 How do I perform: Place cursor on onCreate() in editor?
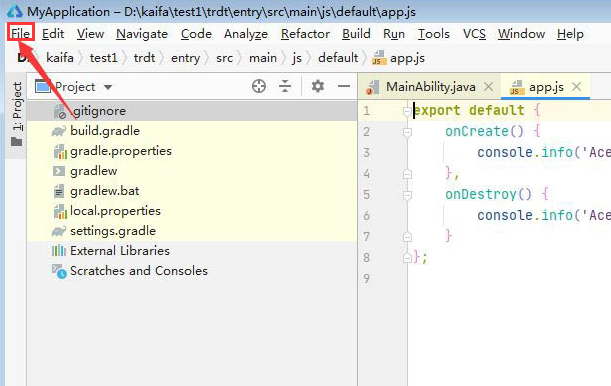(484, 131)
